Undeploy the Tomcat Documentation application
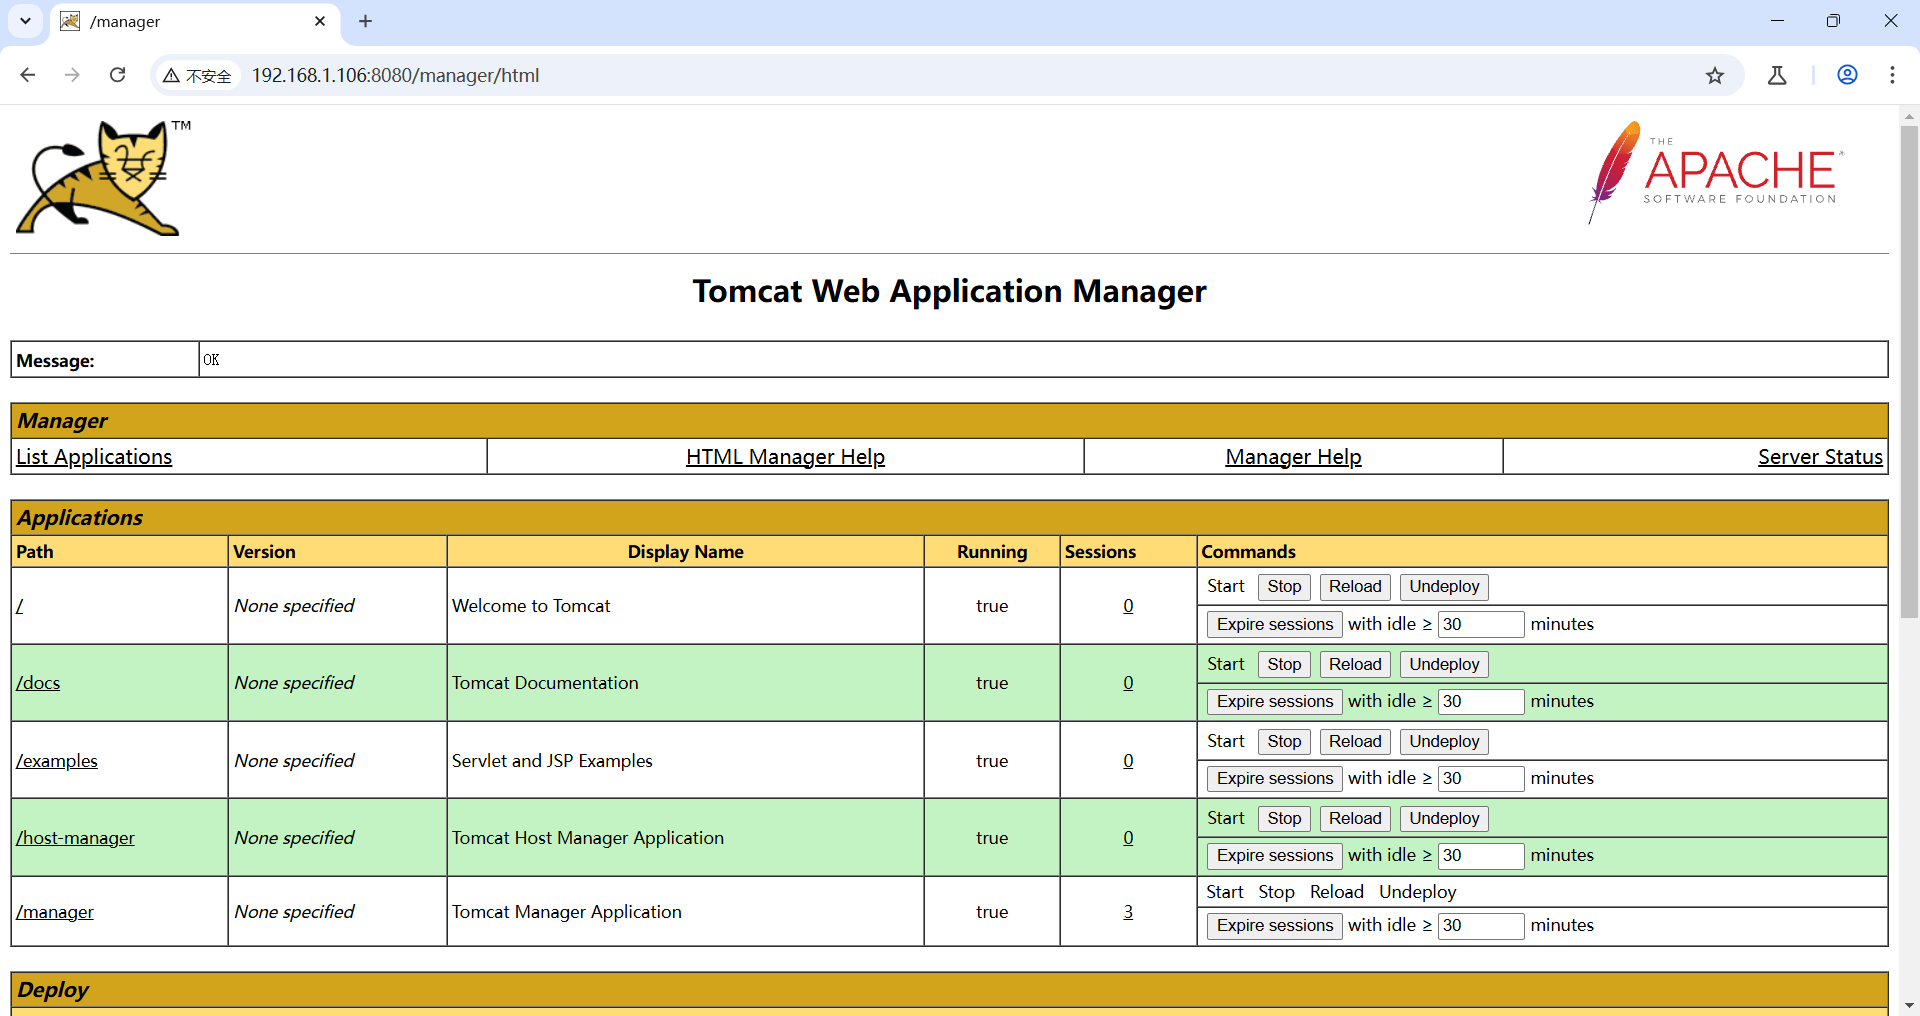Image resolution: width=1920 pixels, height=1016 pixels. pyautogui.click(x=1444, y=665)
